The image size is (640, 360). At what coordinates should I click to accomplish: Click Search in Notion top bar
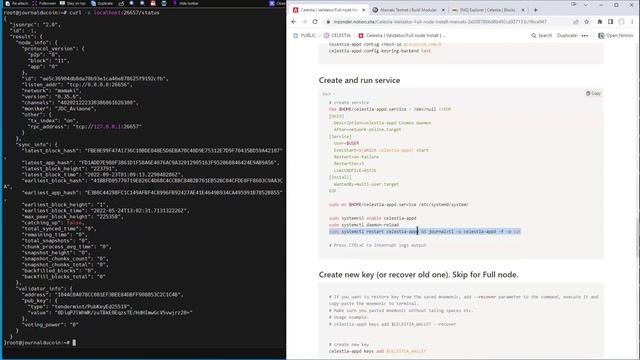tap(542, 36)
